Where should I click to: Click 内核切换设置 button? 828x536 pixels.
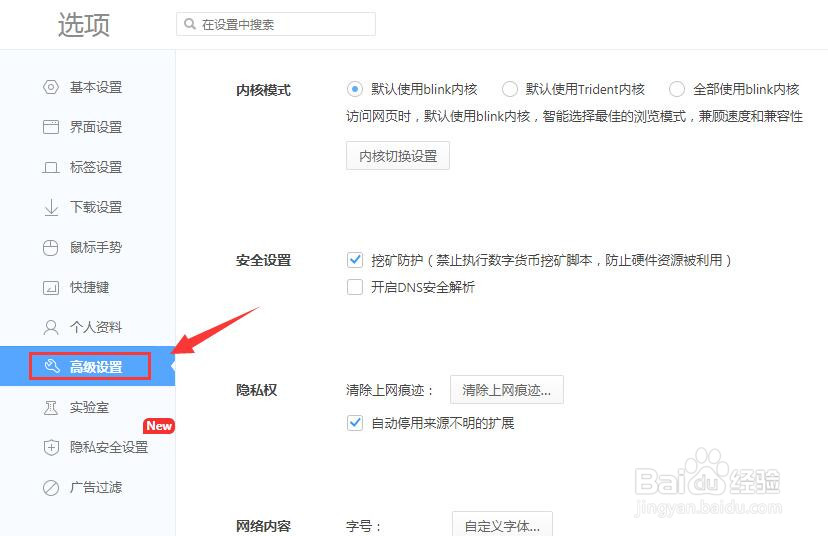[398, 156]
